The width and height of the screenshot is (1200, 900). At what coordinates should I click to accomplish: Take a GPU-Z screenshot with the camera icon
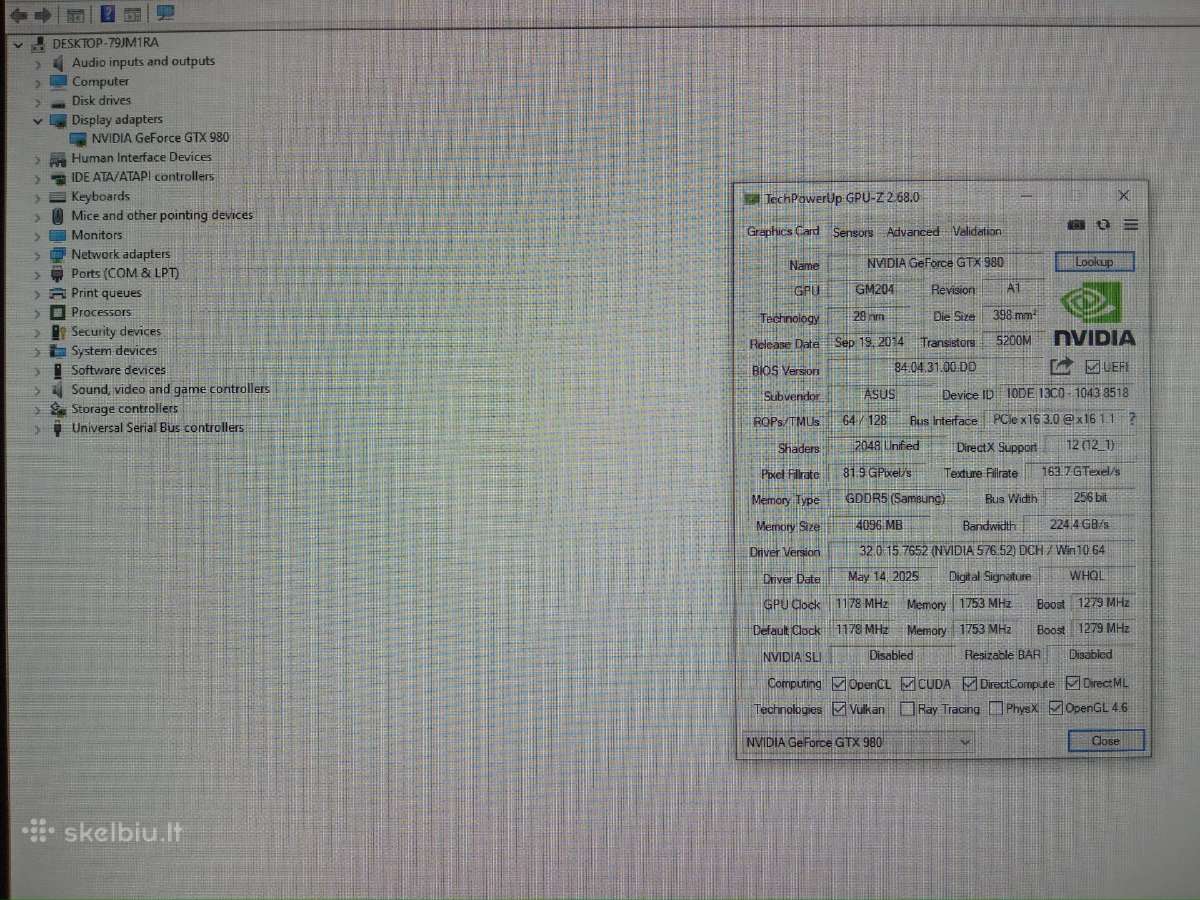(x=1076, y=226)
